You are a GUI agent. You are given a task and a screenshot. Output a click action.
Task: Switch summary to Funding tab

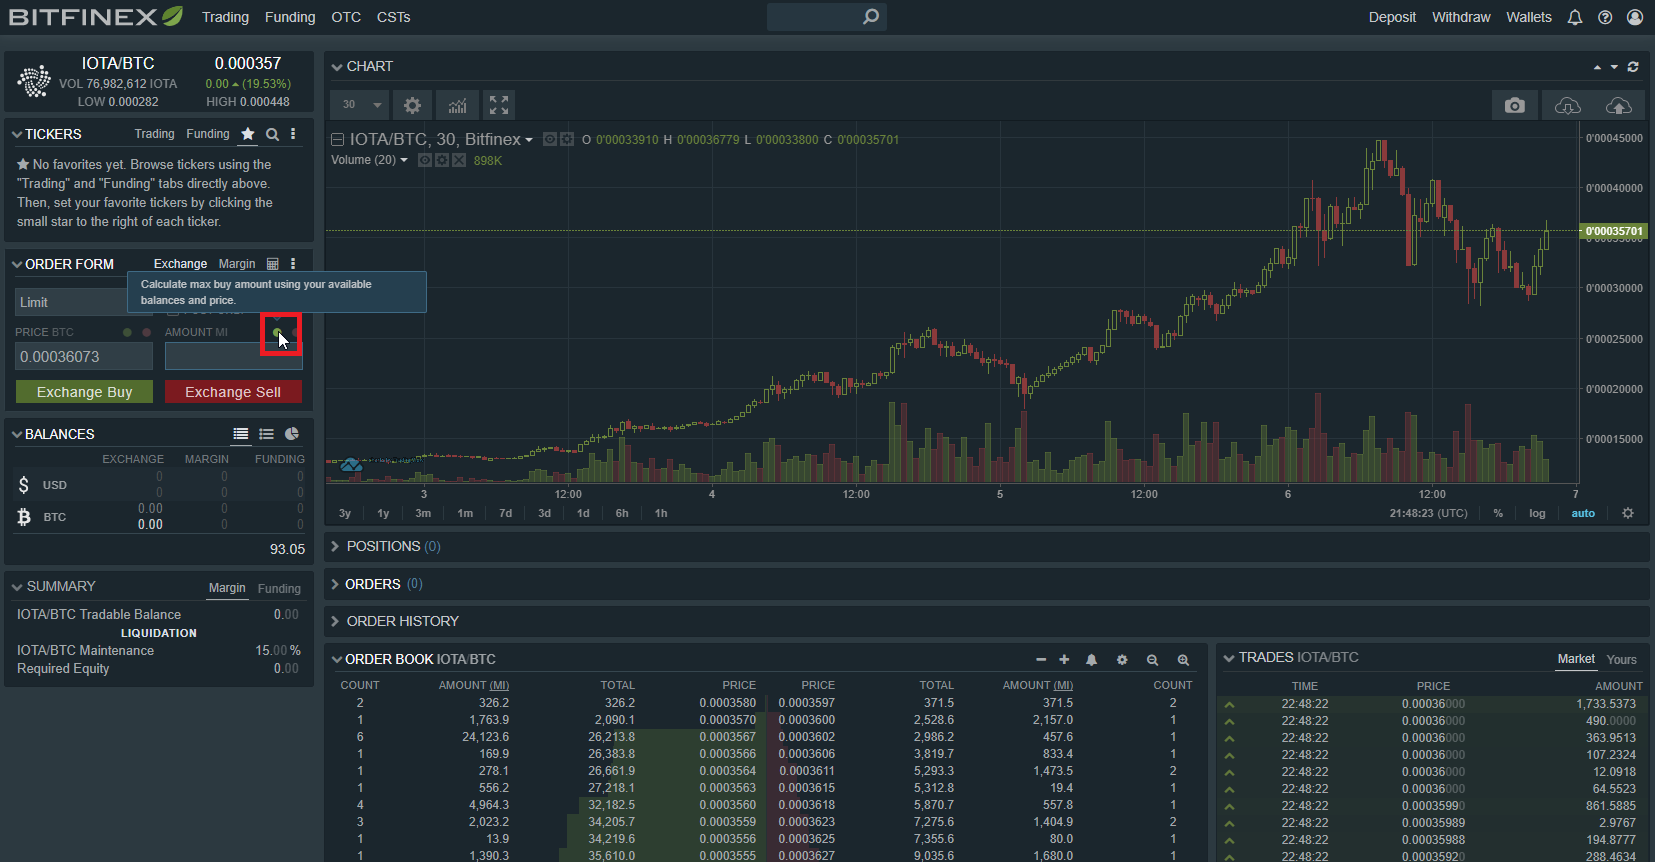(279, 589)
